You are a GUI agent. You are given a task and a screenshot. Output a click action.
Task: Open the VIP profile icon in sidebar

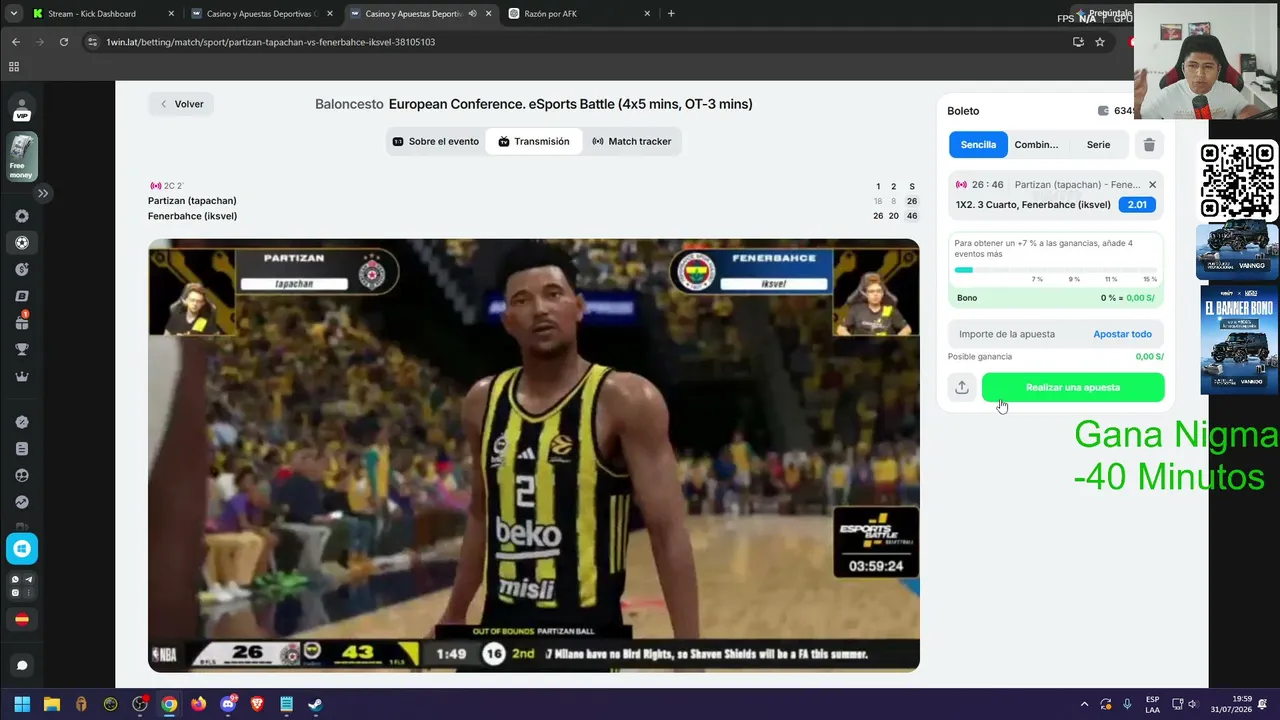(22, 109)
